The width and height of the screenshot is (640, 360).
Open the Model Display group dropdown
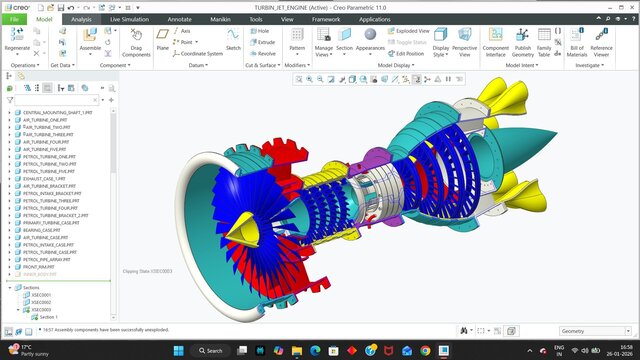coord(396,65)
